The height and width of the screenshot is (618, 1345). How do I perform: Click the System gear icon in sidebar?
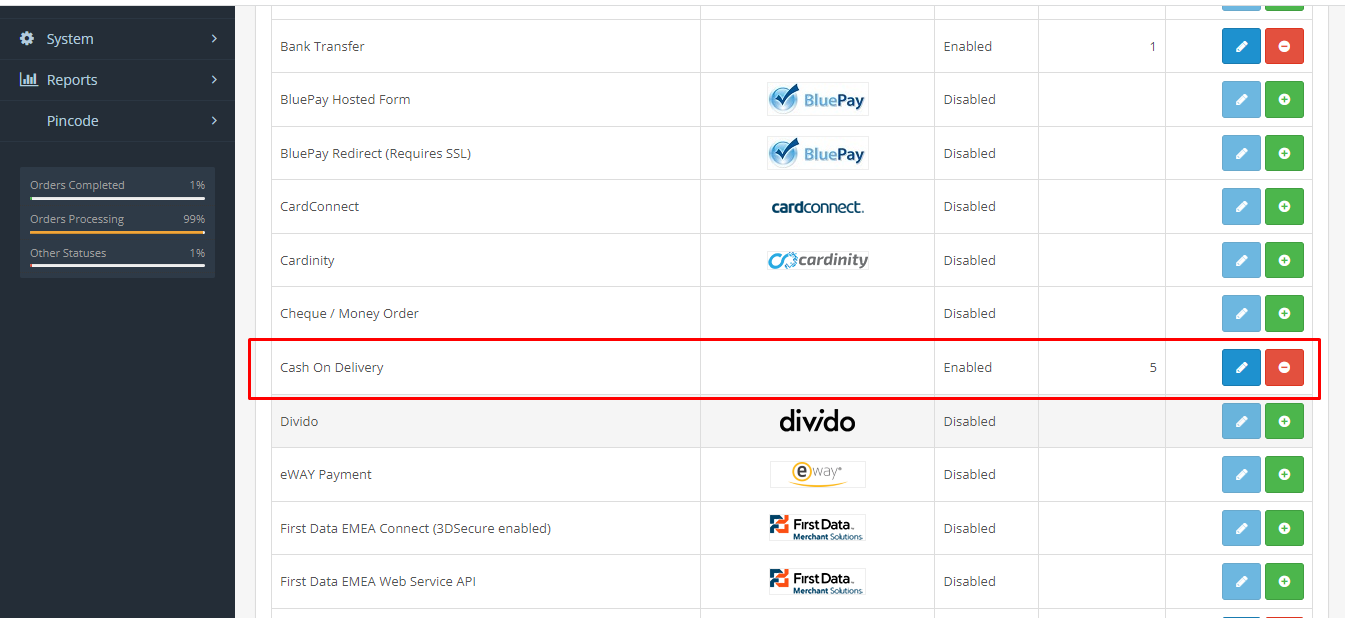(x=27, y=39)
